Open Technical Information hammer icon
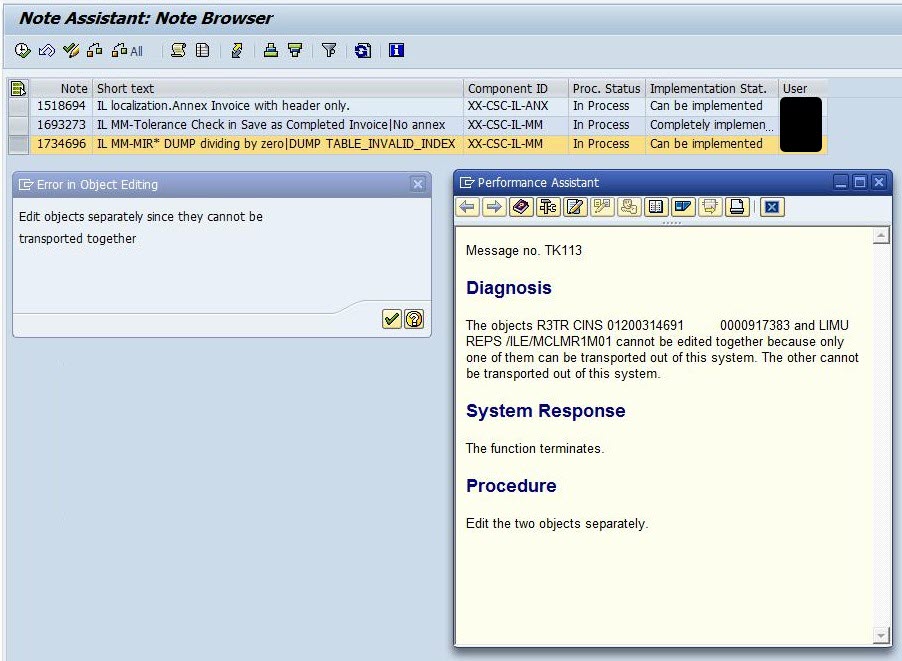 tap(548, 207)
